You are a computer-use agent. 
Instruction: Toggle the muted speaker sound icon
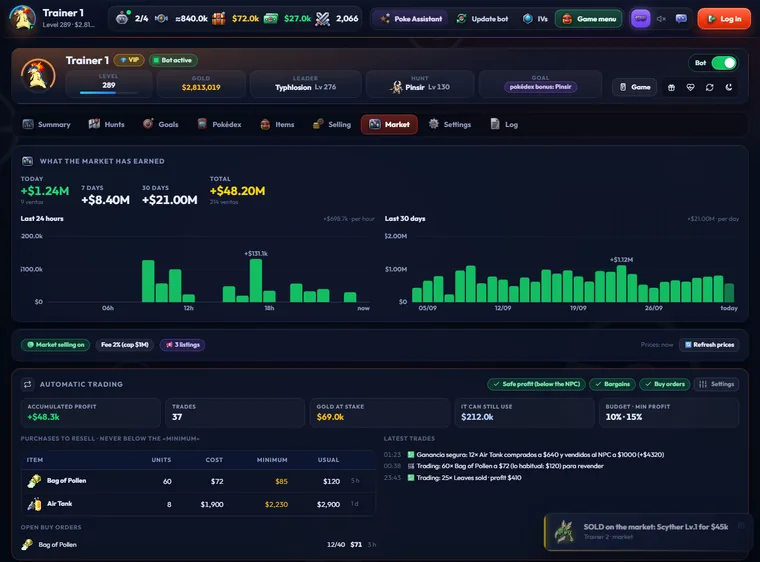(661, 19)
